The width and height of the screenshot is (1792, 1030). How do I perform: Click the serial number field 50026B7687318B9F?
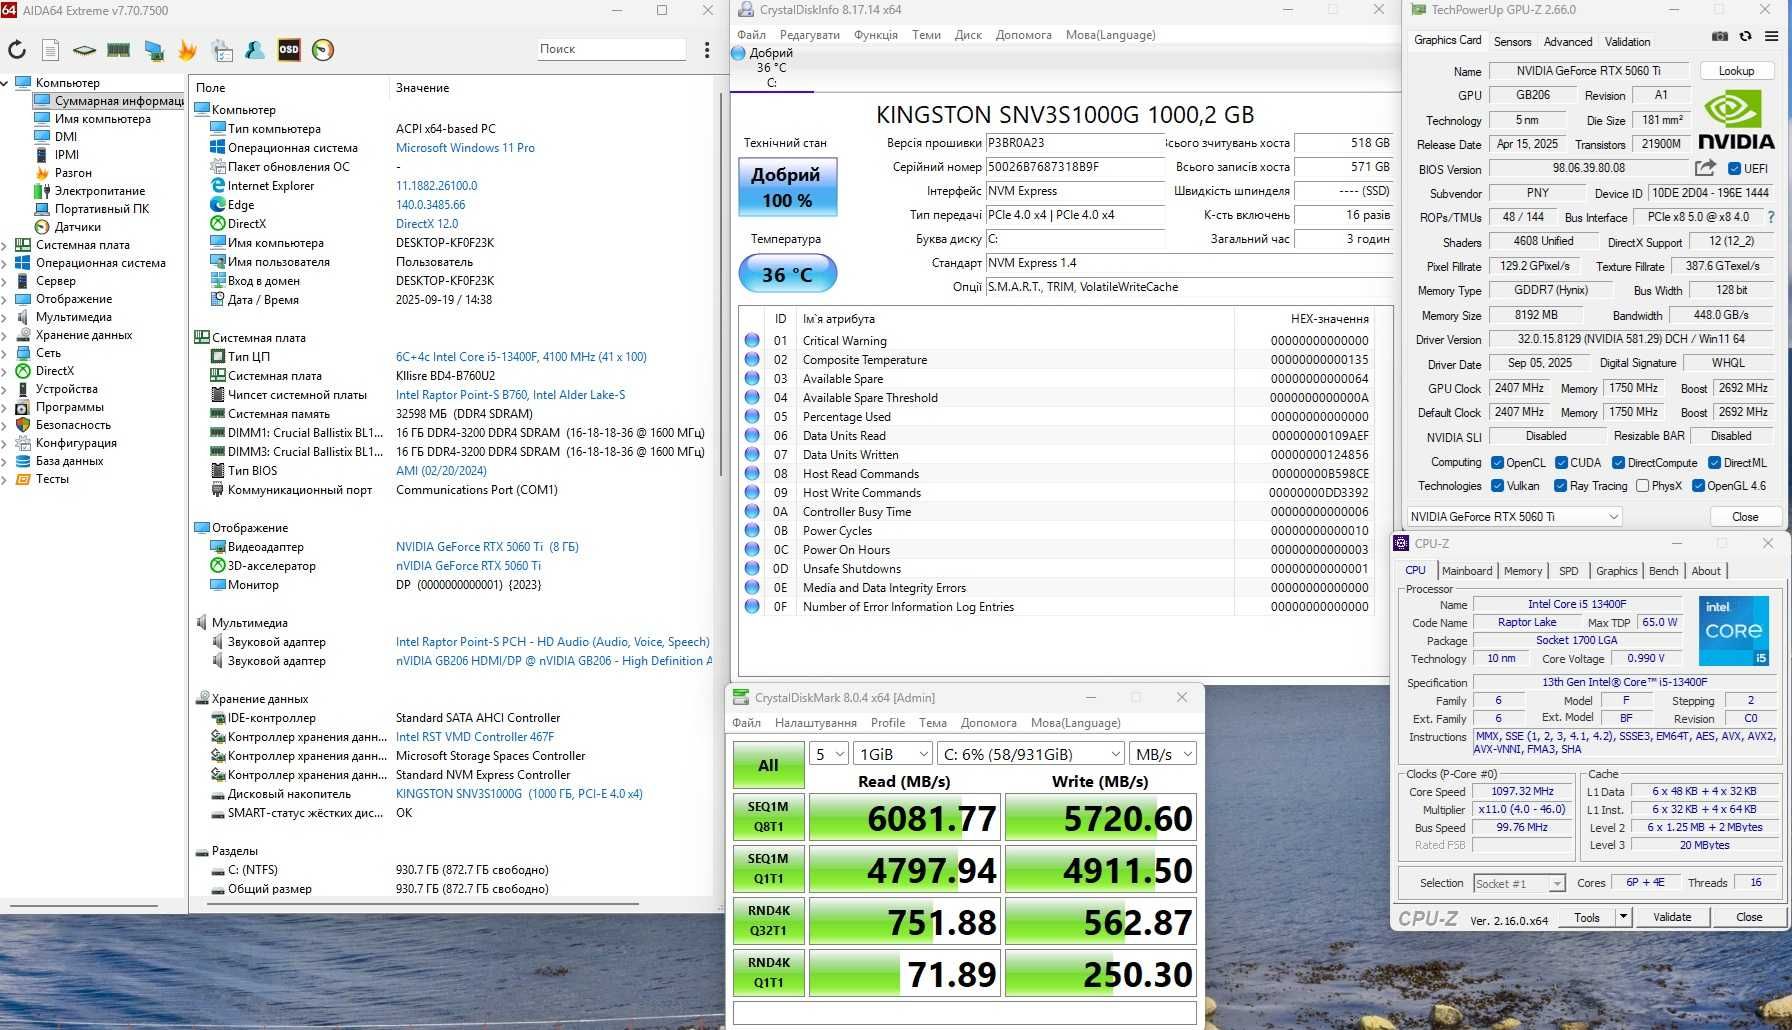pyautogui.click(x=1075, y=167)
